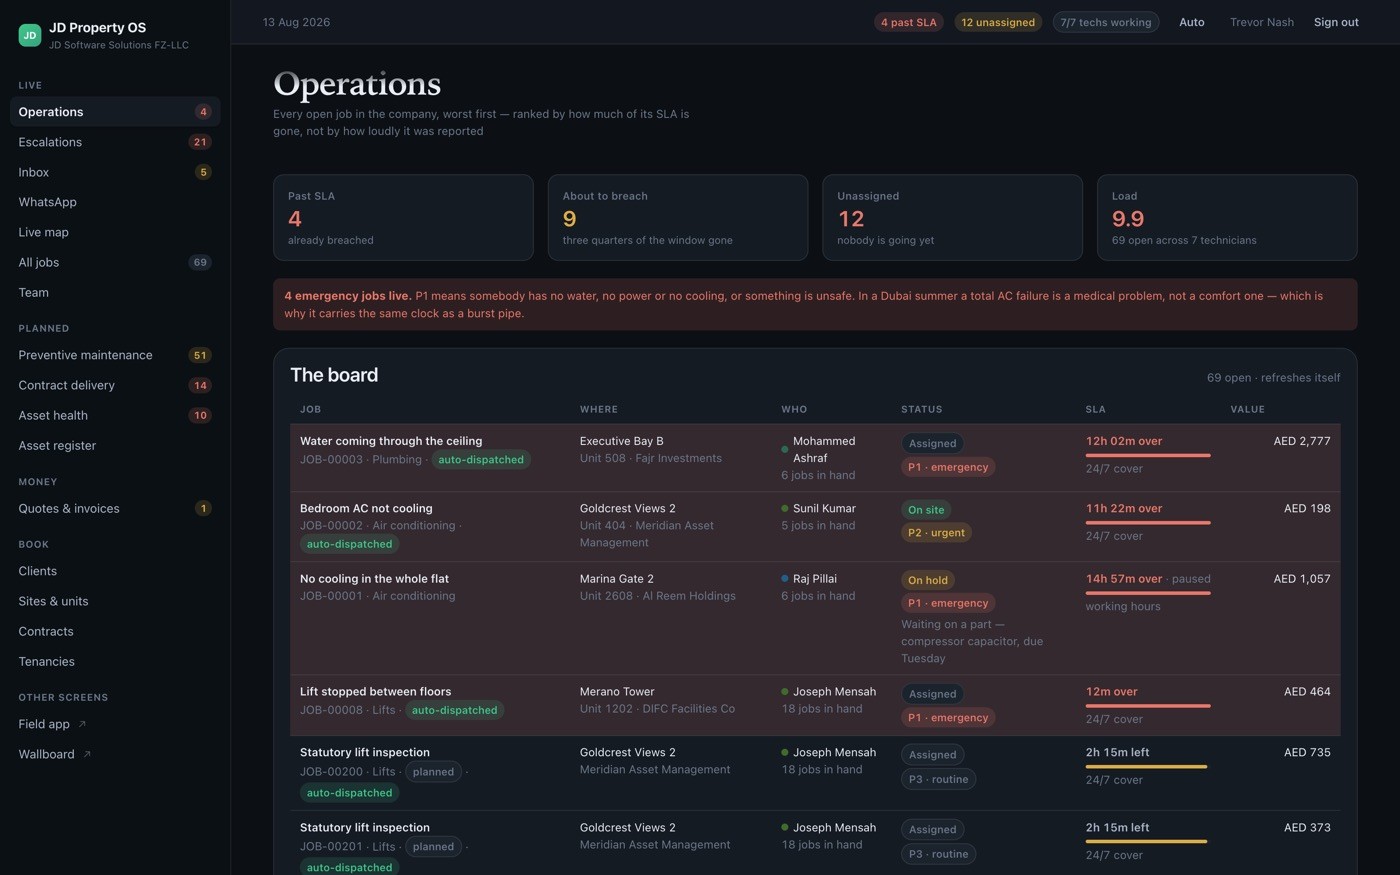1400x875 pixels.
Task: Open job 'Lift stopped between floors'
Action: pos(375,692)
